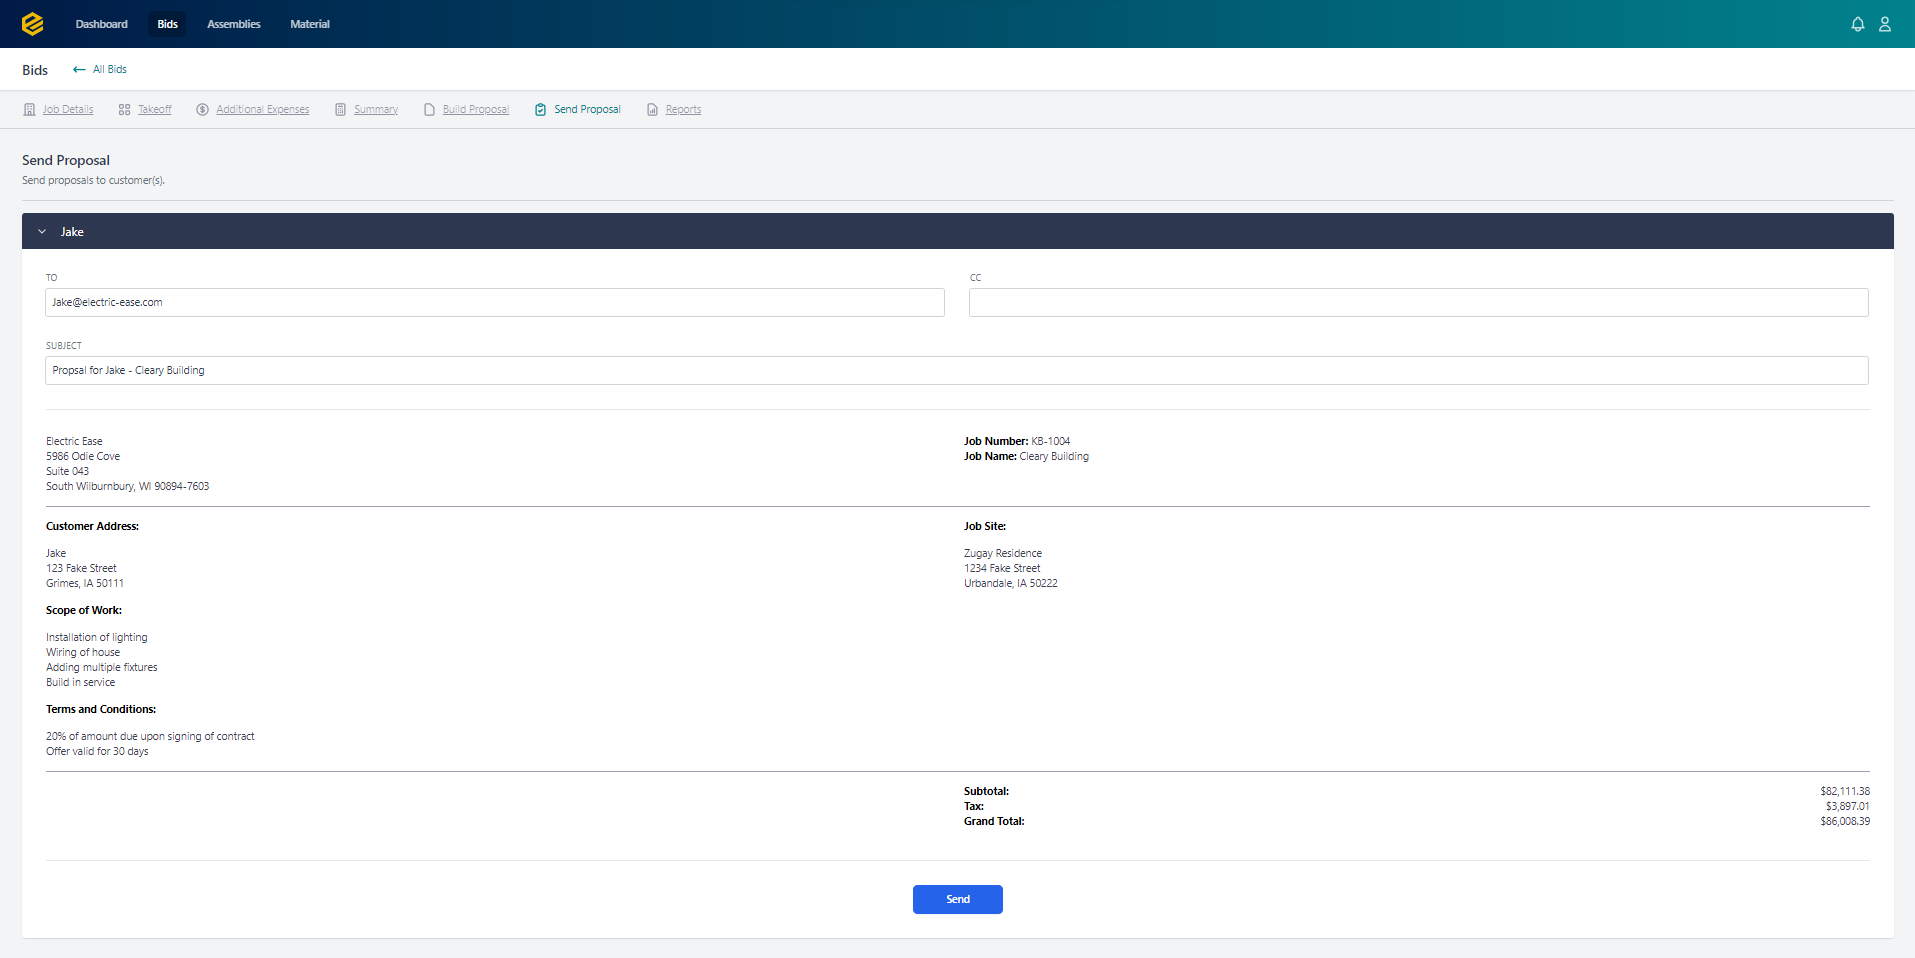Click the CC email field
1915x958 pixels.
1417,302
